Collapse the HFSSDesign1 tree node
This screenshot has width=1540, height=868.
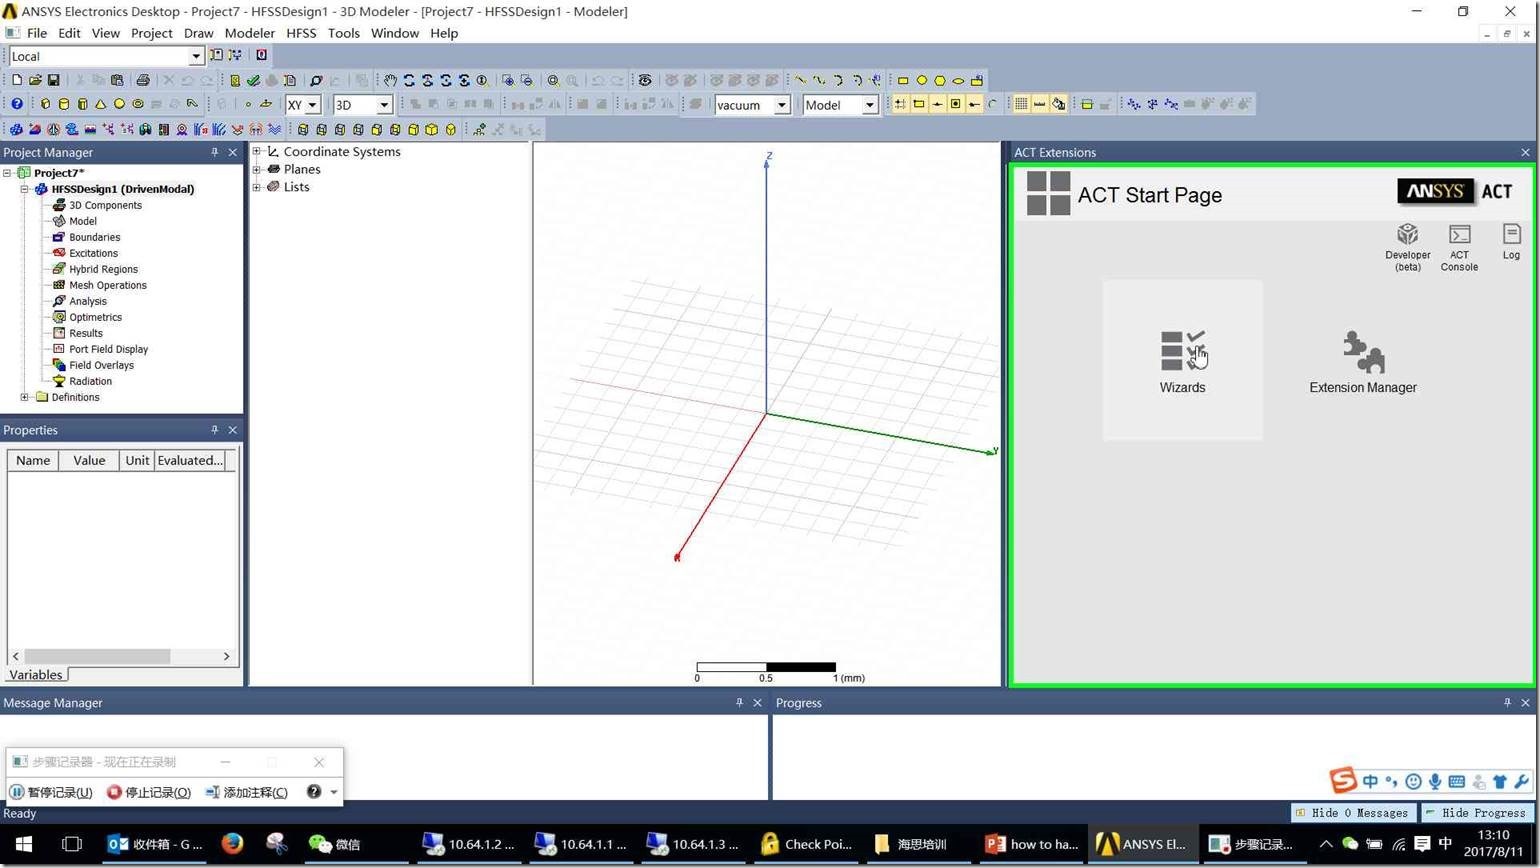(x=25, y=189)
